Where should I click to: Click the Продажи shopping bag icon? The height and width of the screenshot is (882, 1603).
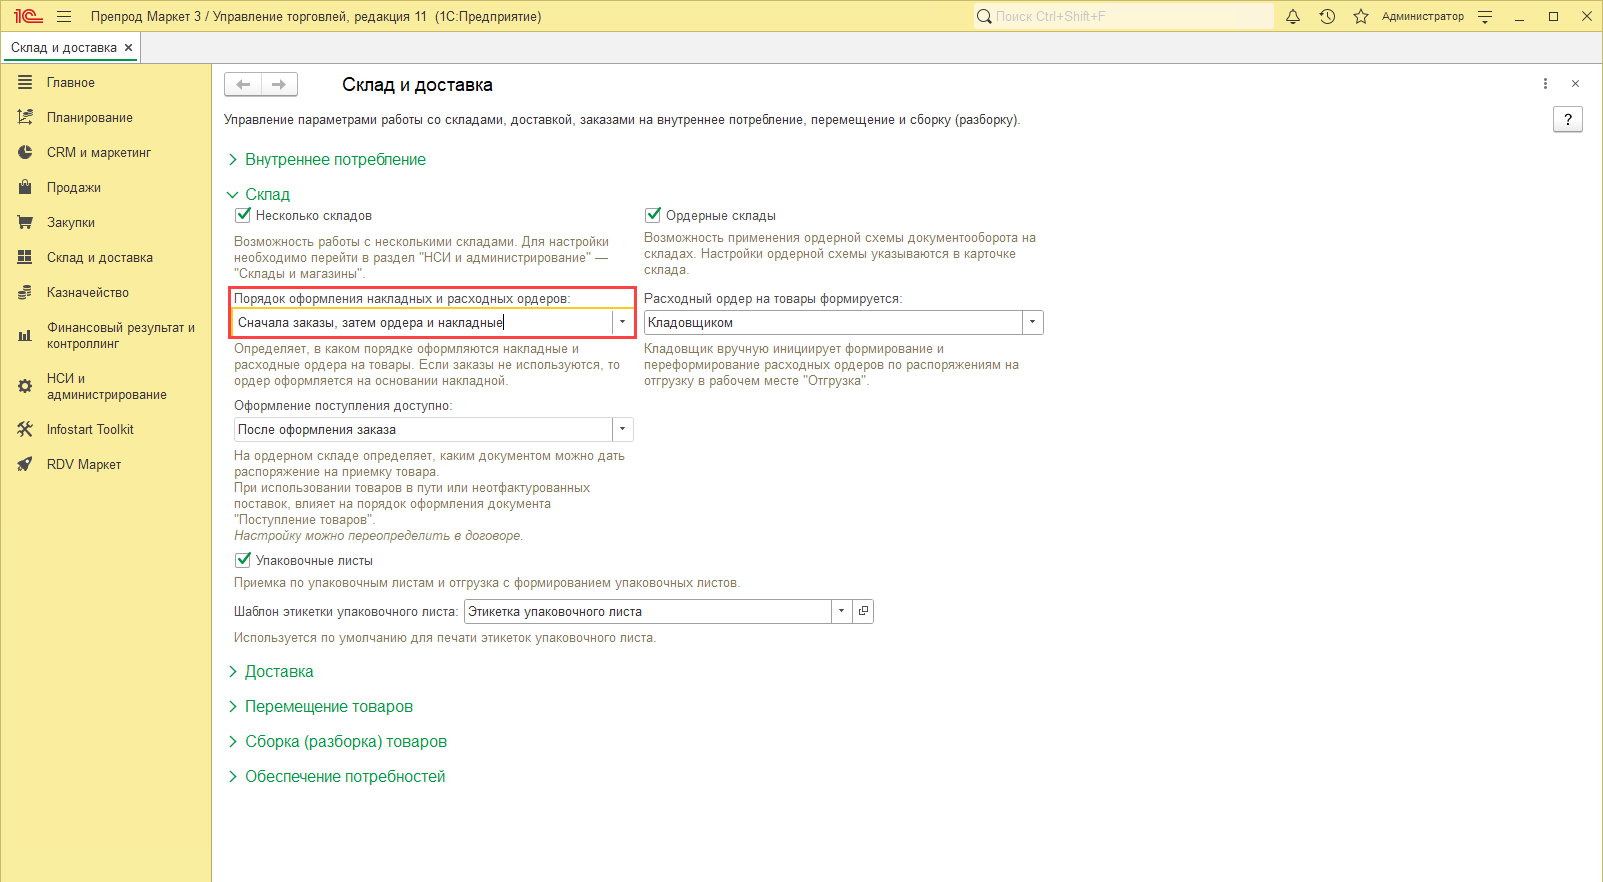25,187
